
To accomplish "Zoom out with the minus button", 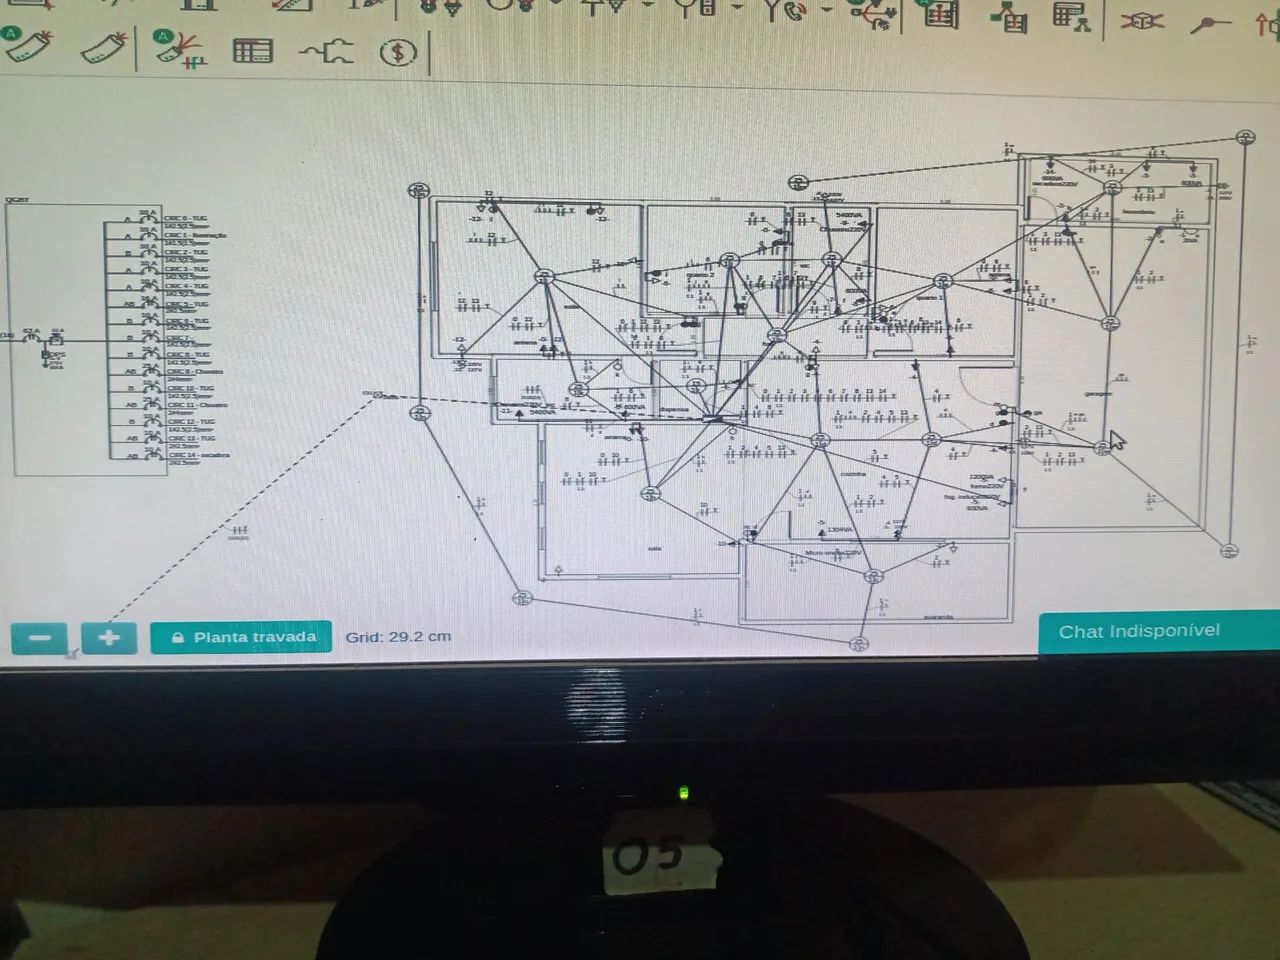I will tap(40, 637).
